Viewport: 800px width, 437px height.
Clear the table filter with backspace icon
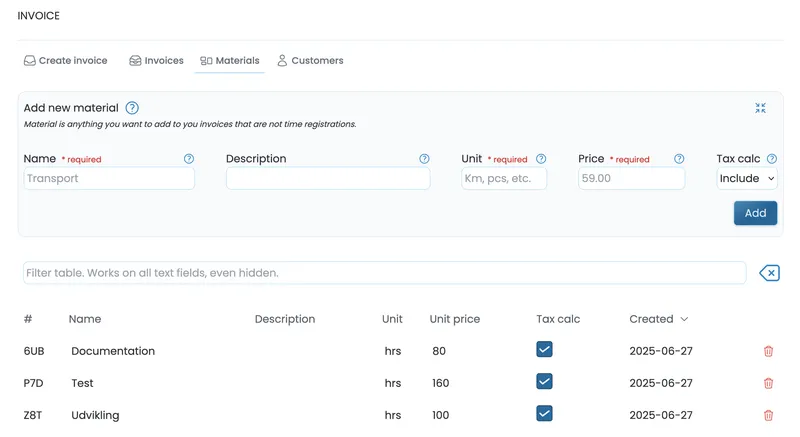(x=769, y=273)
